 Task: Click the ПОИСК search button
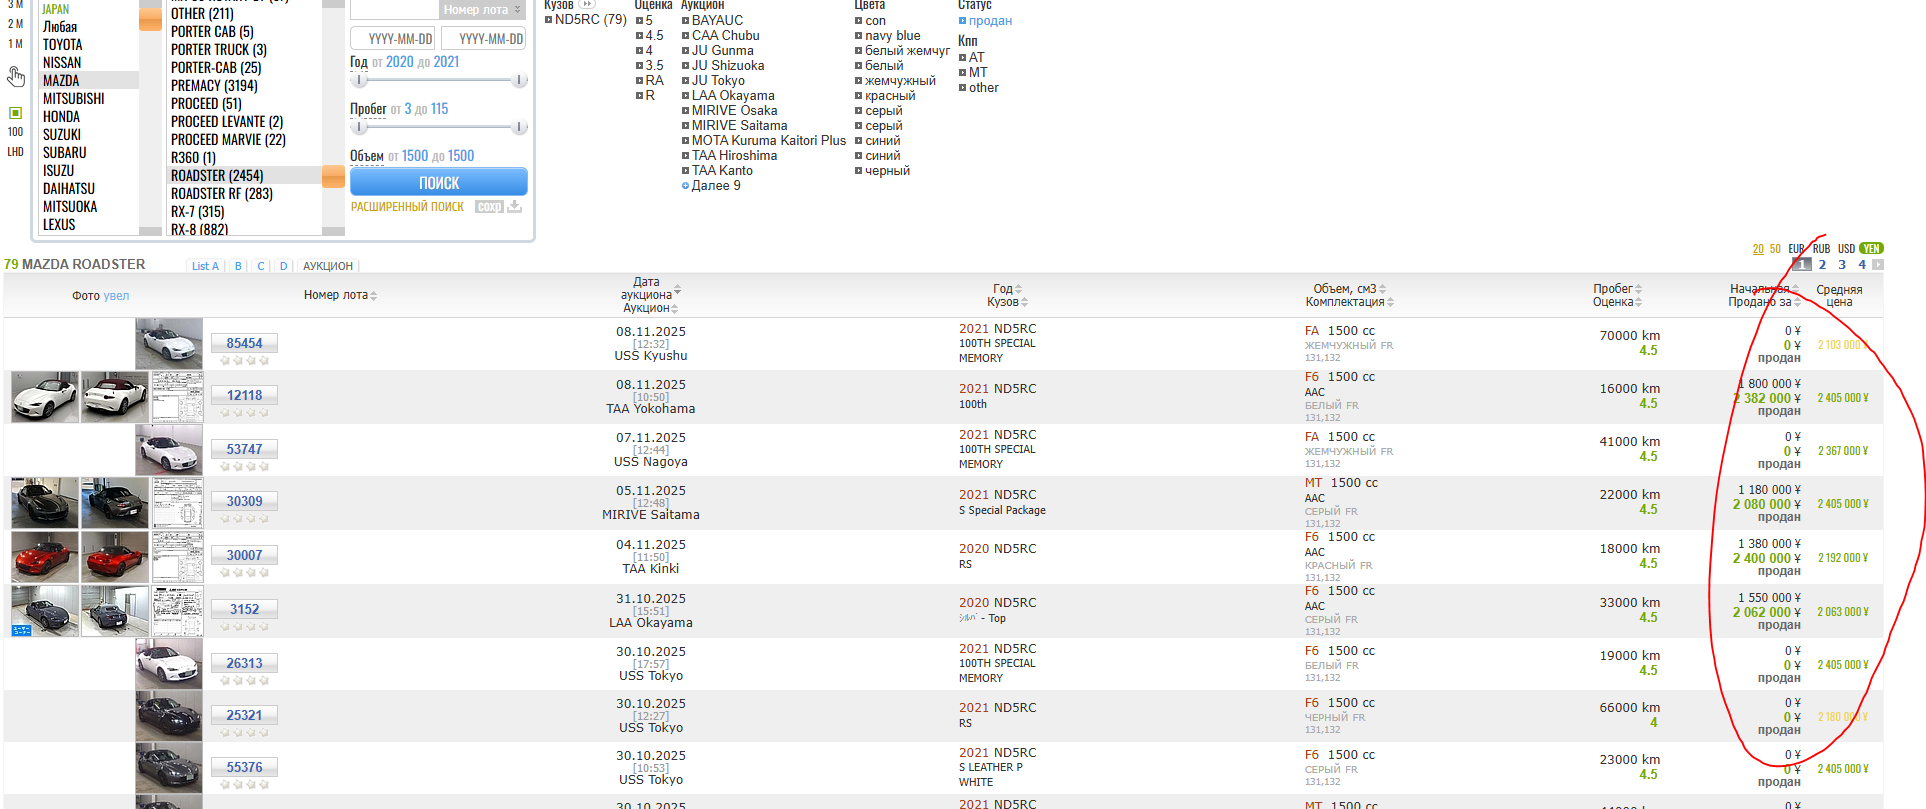(438, 183)
